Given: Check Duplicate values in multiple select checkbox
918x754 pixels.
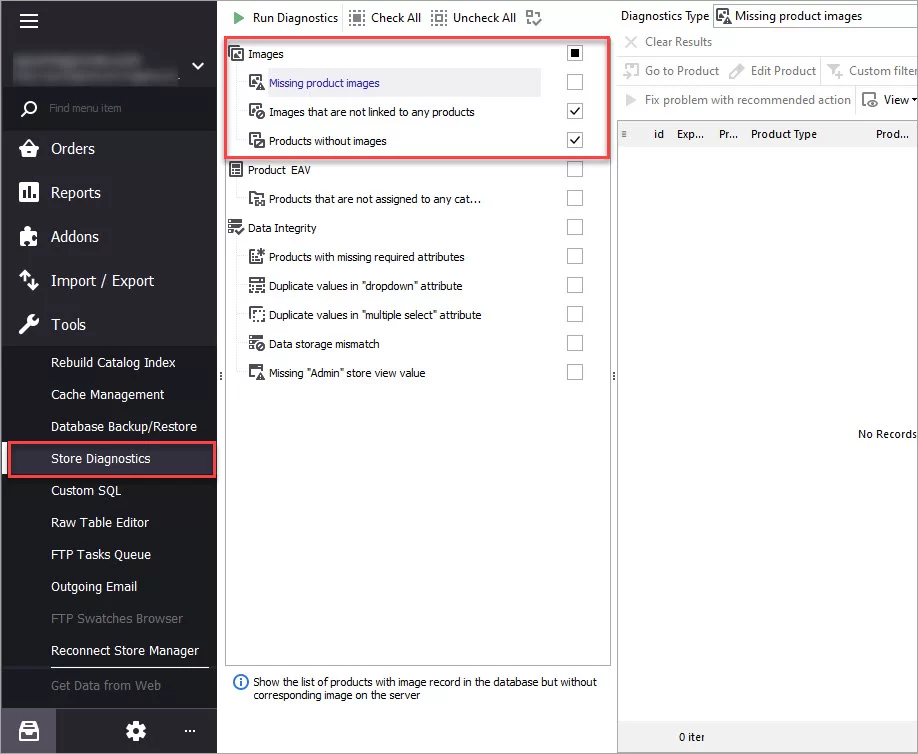Looking at the screenshot, I should (x=575, y=314).
